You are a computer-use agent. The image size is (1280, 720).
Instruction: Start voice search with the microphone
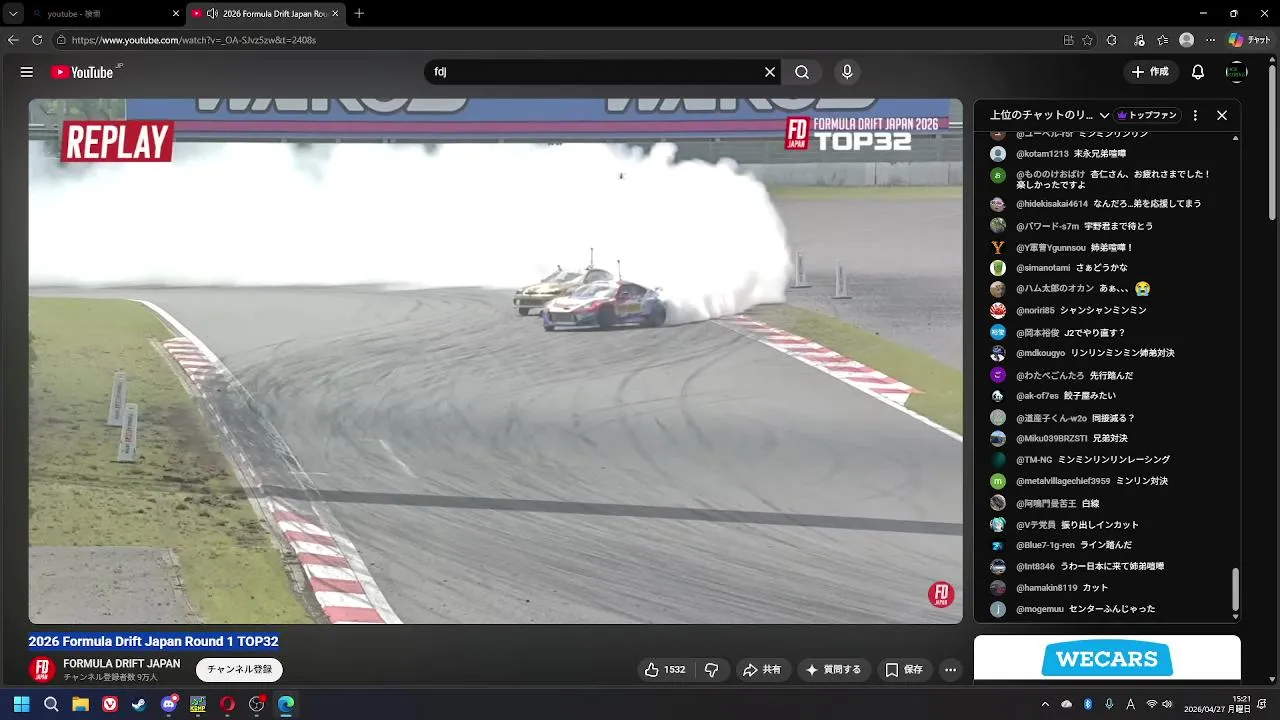point(847,72)
